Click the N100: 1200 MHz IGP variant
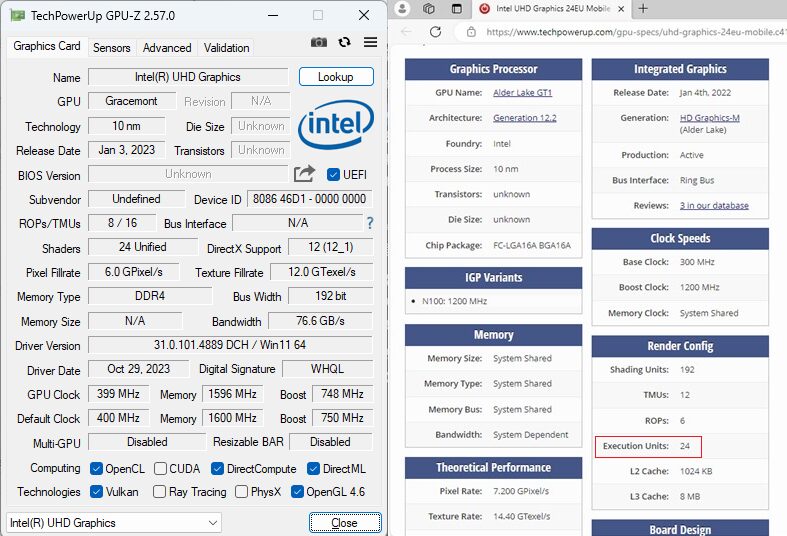 pyautogui.click(x=455, y=301)
